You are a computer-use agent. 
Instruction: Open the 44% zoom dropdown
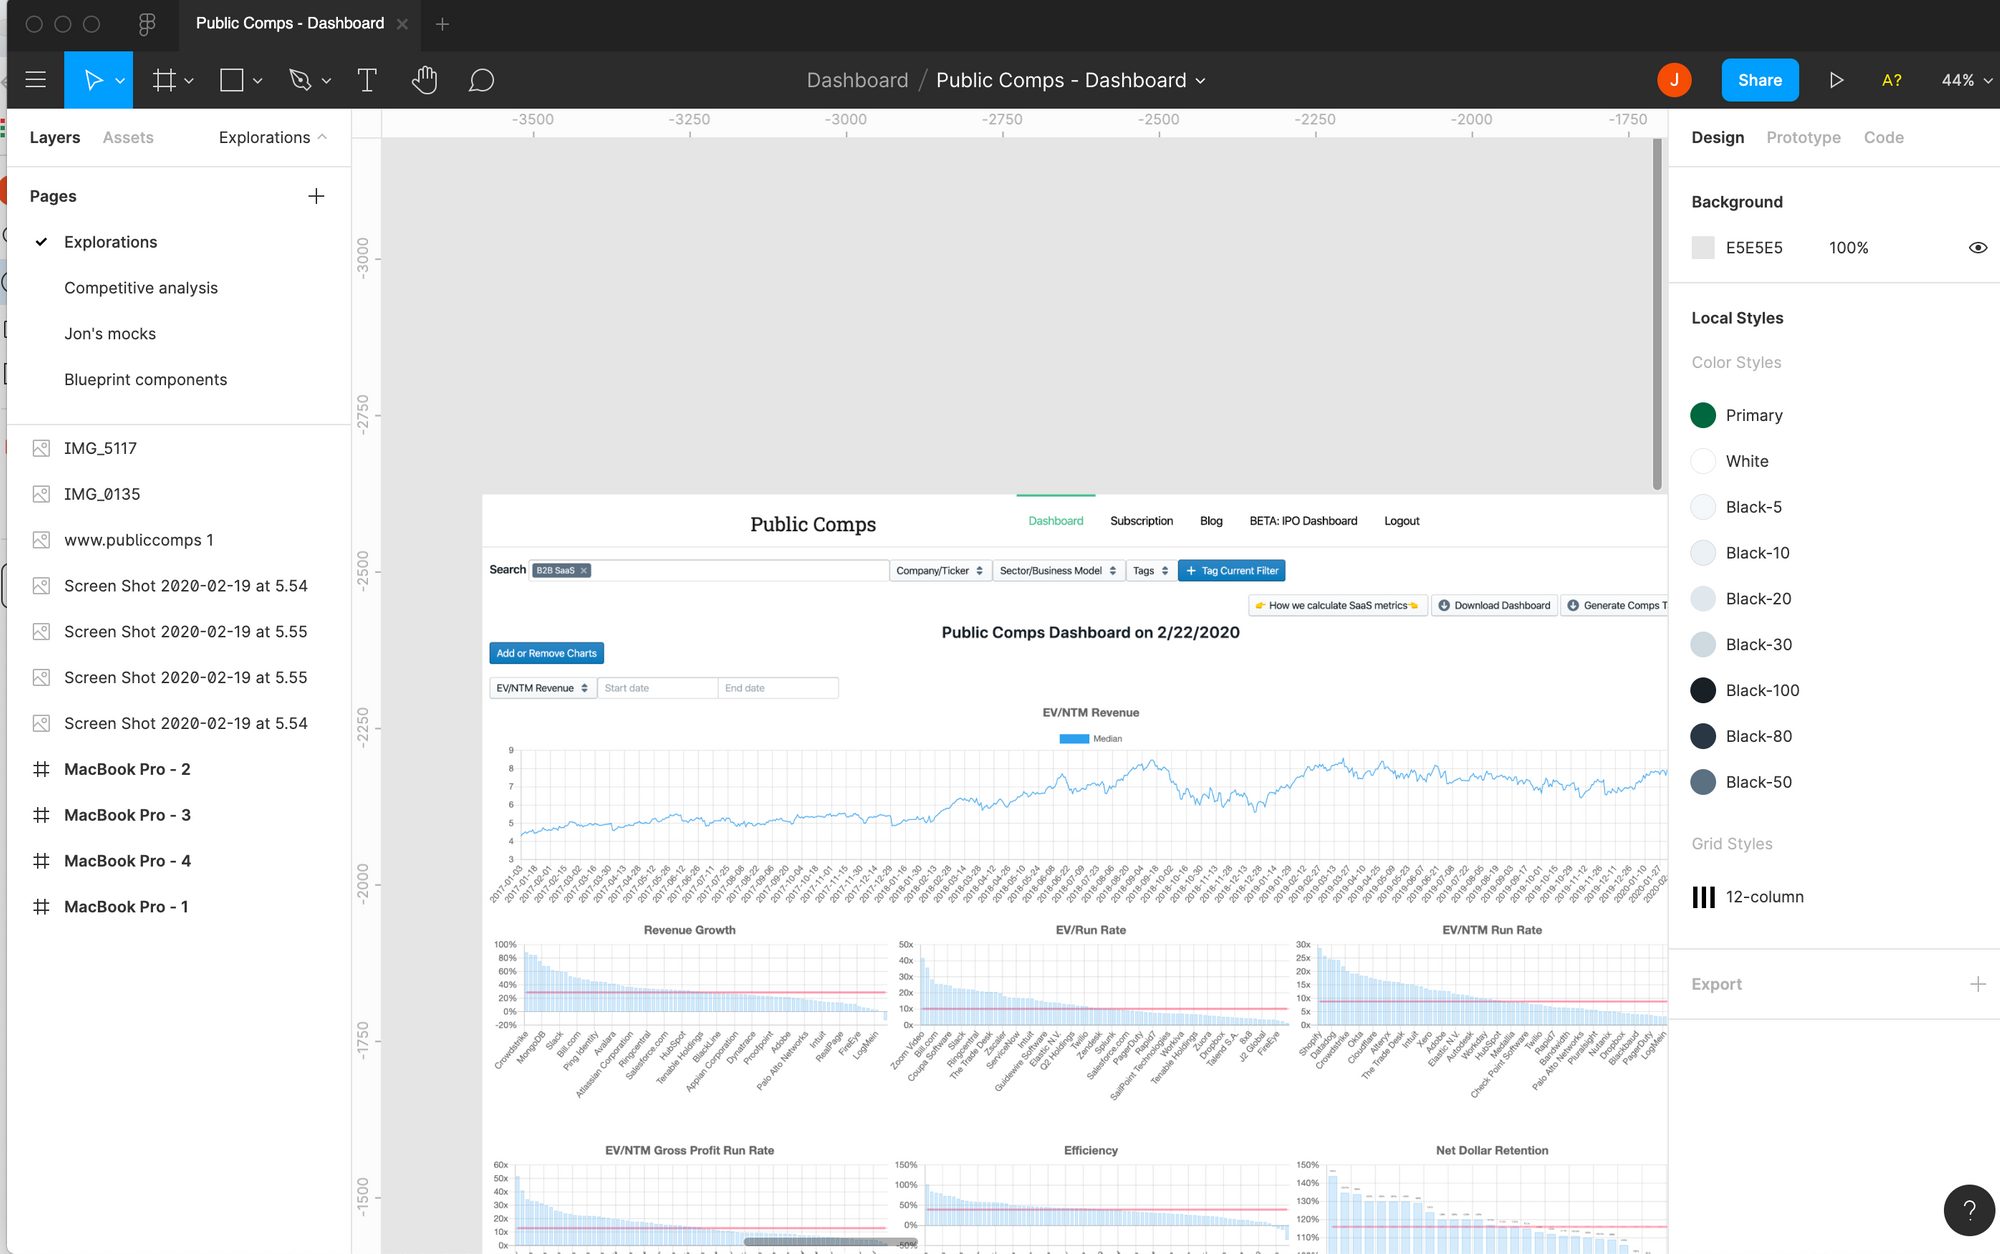[1966, 80]
